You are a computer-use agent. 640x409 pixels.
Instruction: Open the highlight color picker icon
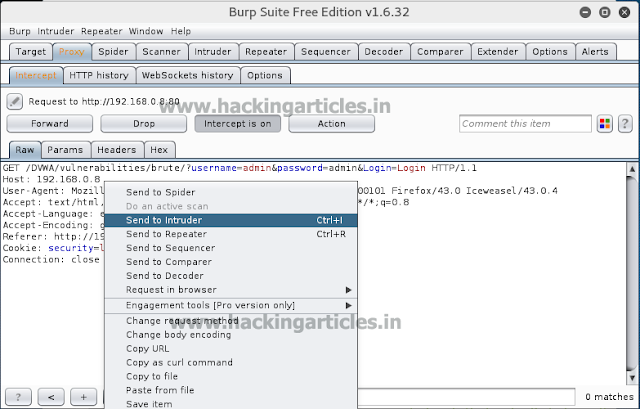pos(604,124)
